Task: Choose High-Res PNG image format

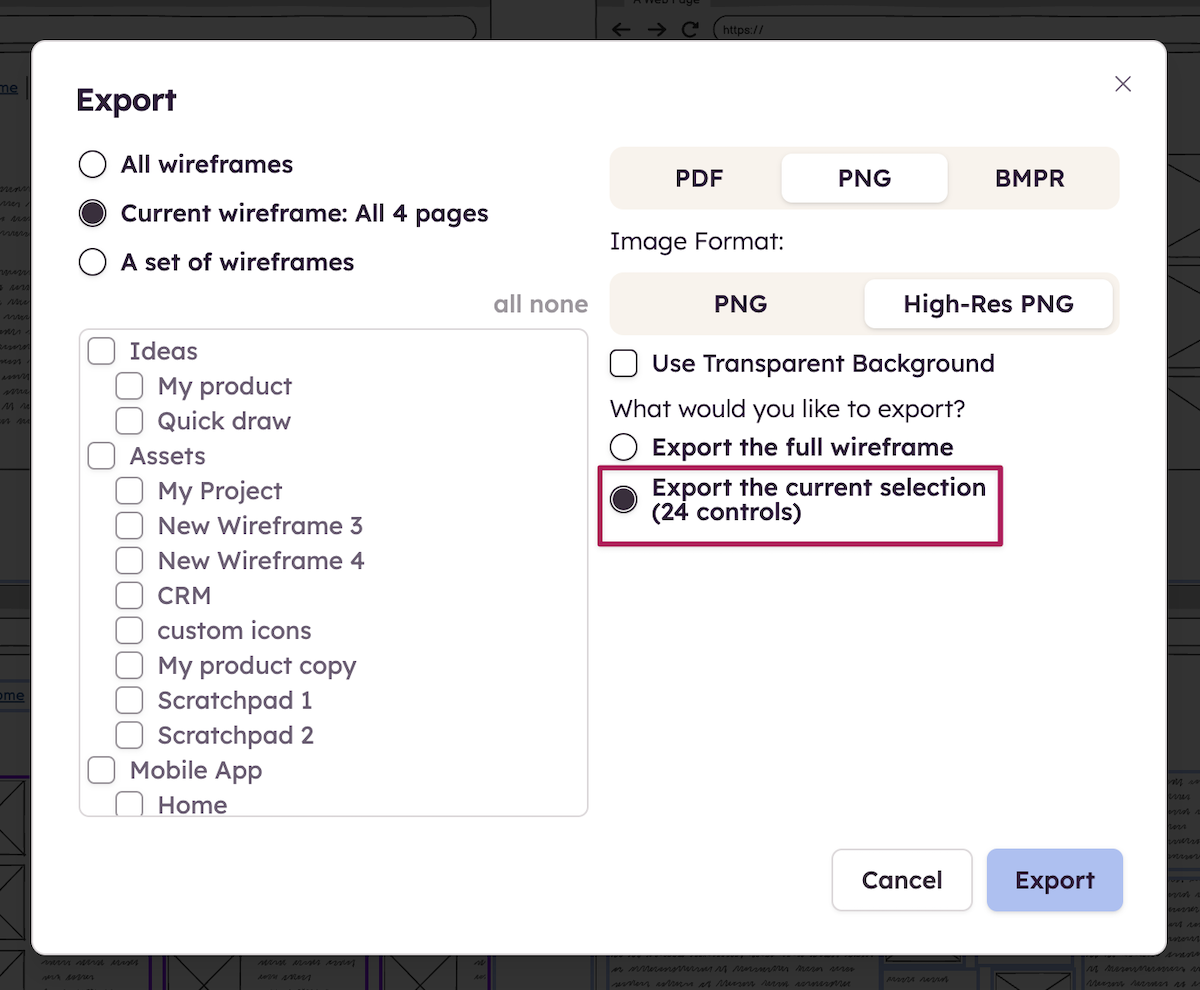Action: coord(988,304)
